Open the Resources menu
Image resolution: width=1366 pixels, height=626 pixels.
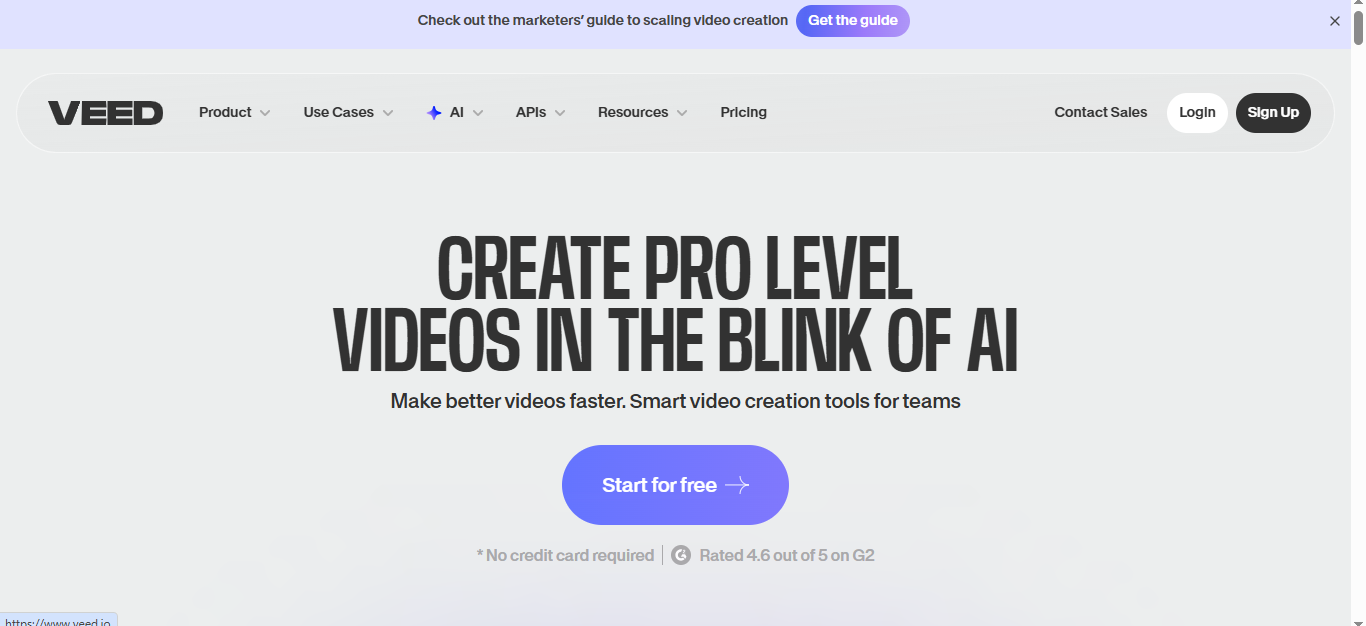pos(643,113)
